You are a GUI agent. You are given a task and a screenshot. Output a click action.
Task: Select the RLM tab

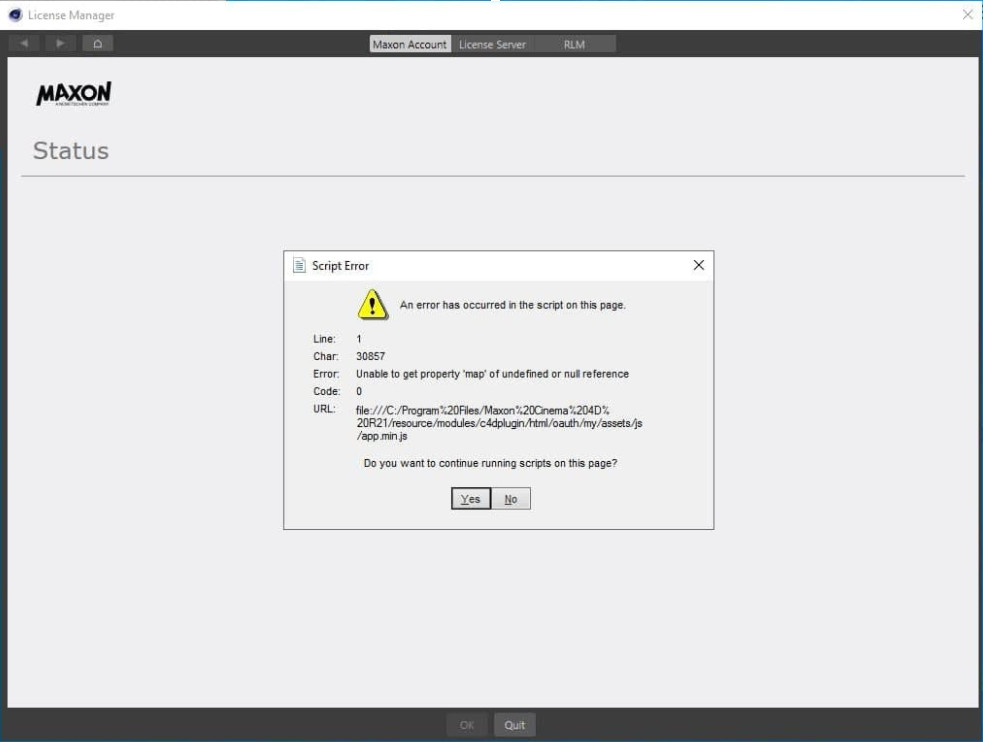pos(574,44)
